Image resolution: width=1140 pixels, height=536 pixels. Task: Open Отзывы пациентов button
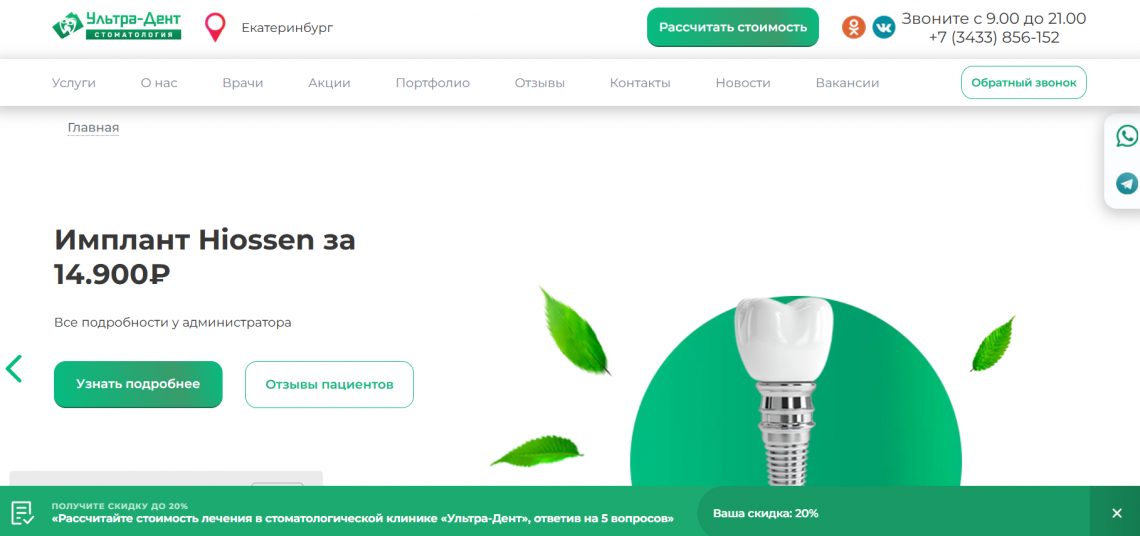(x=329, y=384)
